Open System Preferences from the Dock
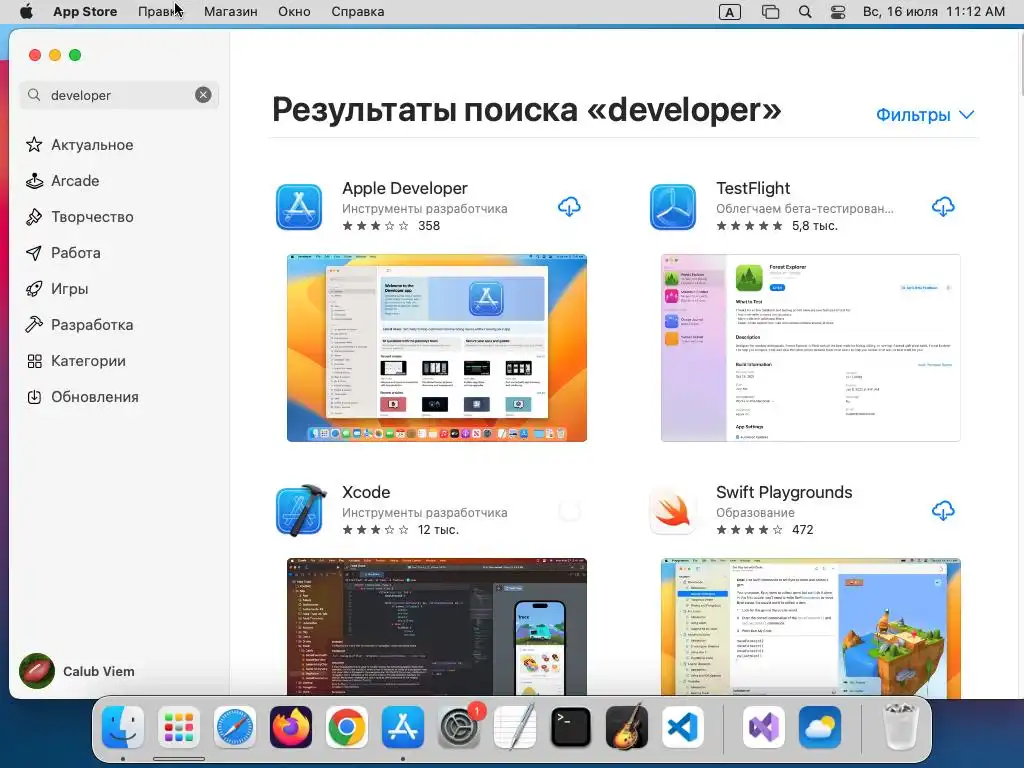The height and width of the screenshot is (768, 1024). pos(458,727)
